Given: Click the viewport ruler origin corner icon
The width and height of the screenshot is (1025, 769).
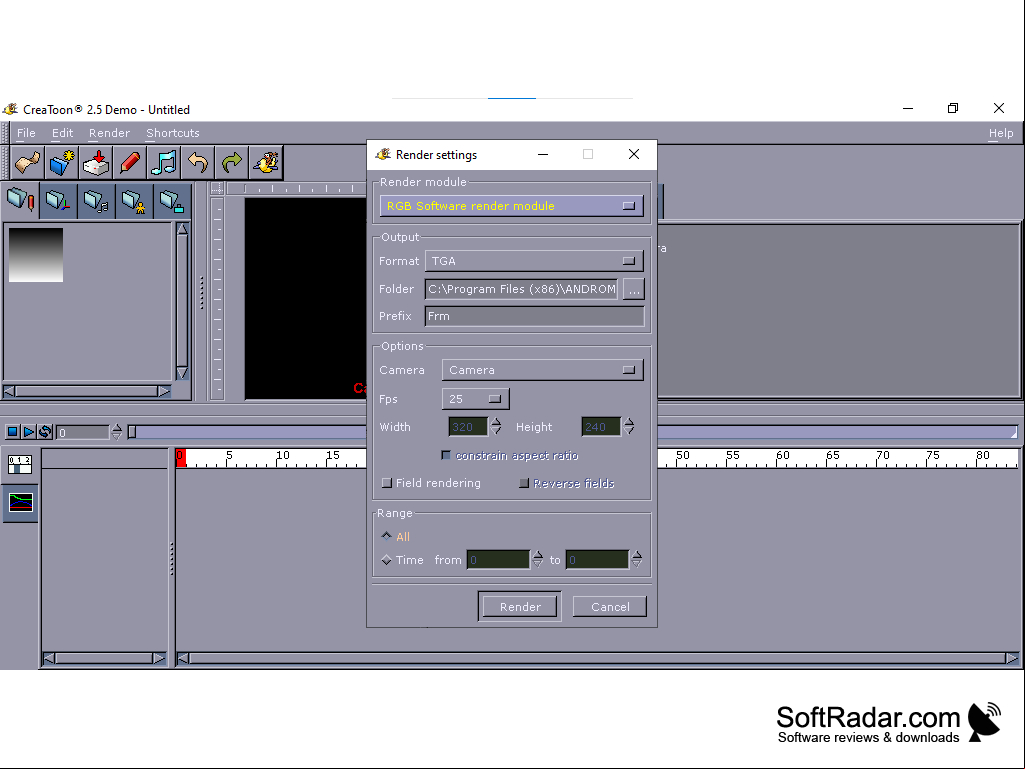Looking at the screenshot, I should click(217, 189).
